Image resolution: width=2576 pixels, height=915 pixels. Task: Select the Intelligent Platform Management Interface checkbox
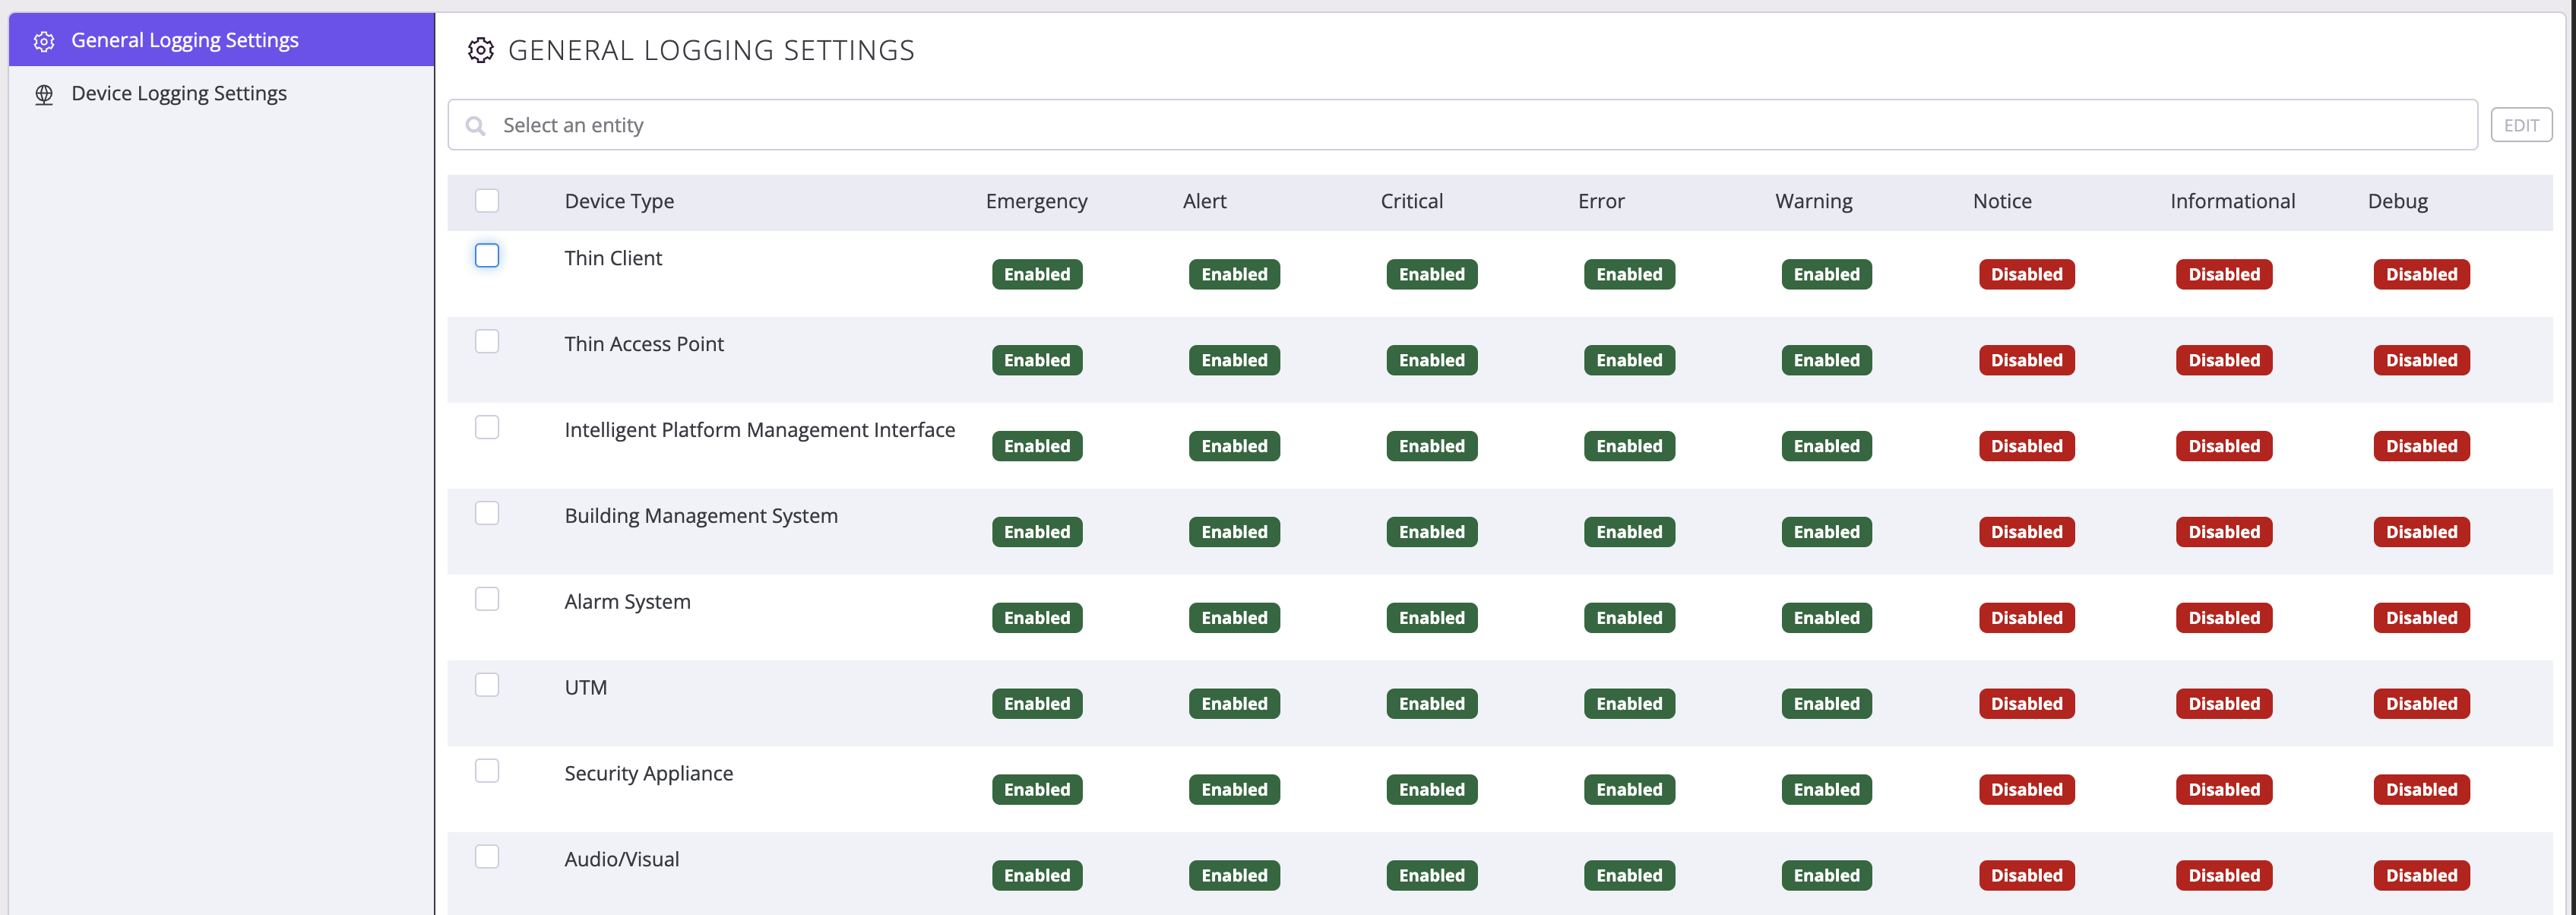(487, 428)
